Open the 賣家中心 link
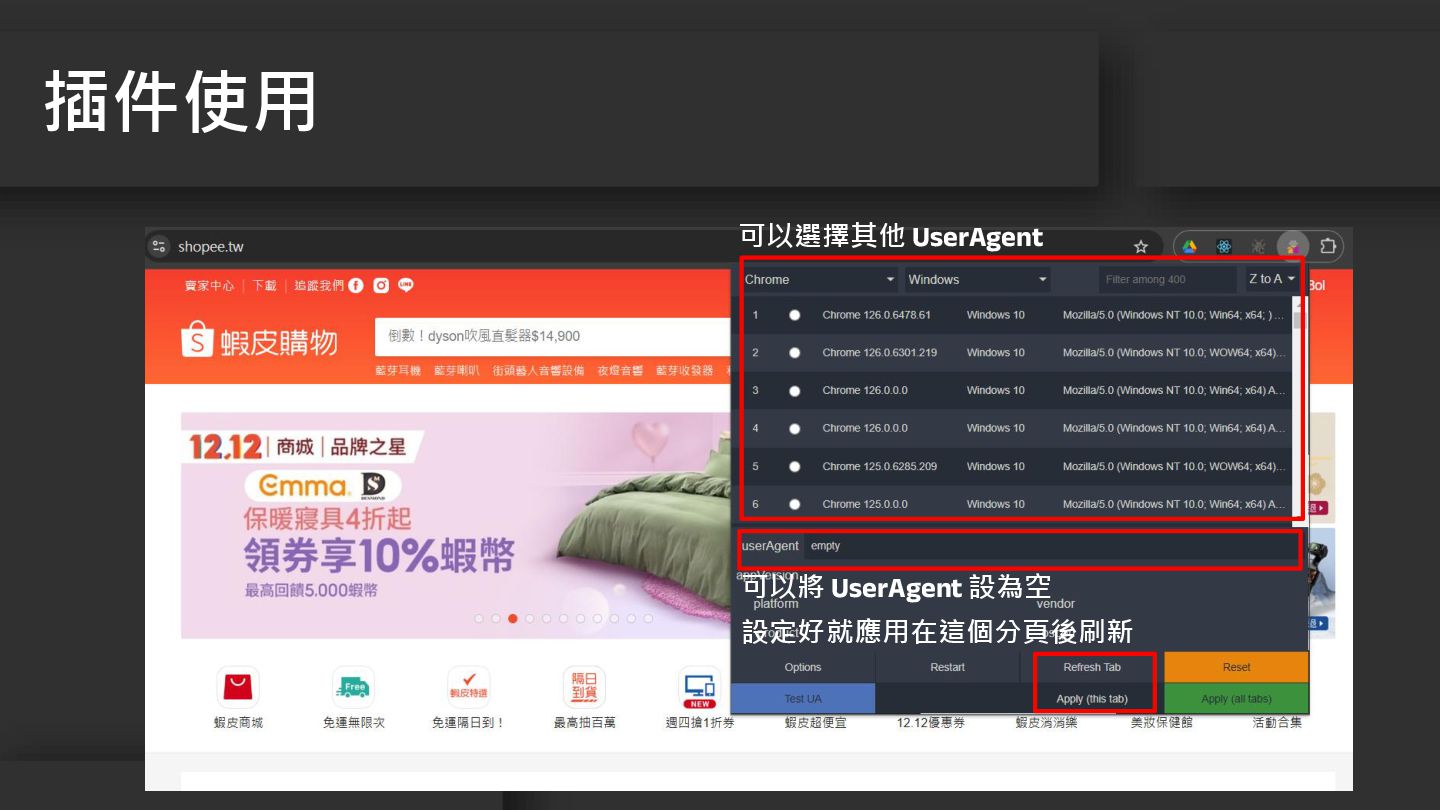 tap(209, 285)
